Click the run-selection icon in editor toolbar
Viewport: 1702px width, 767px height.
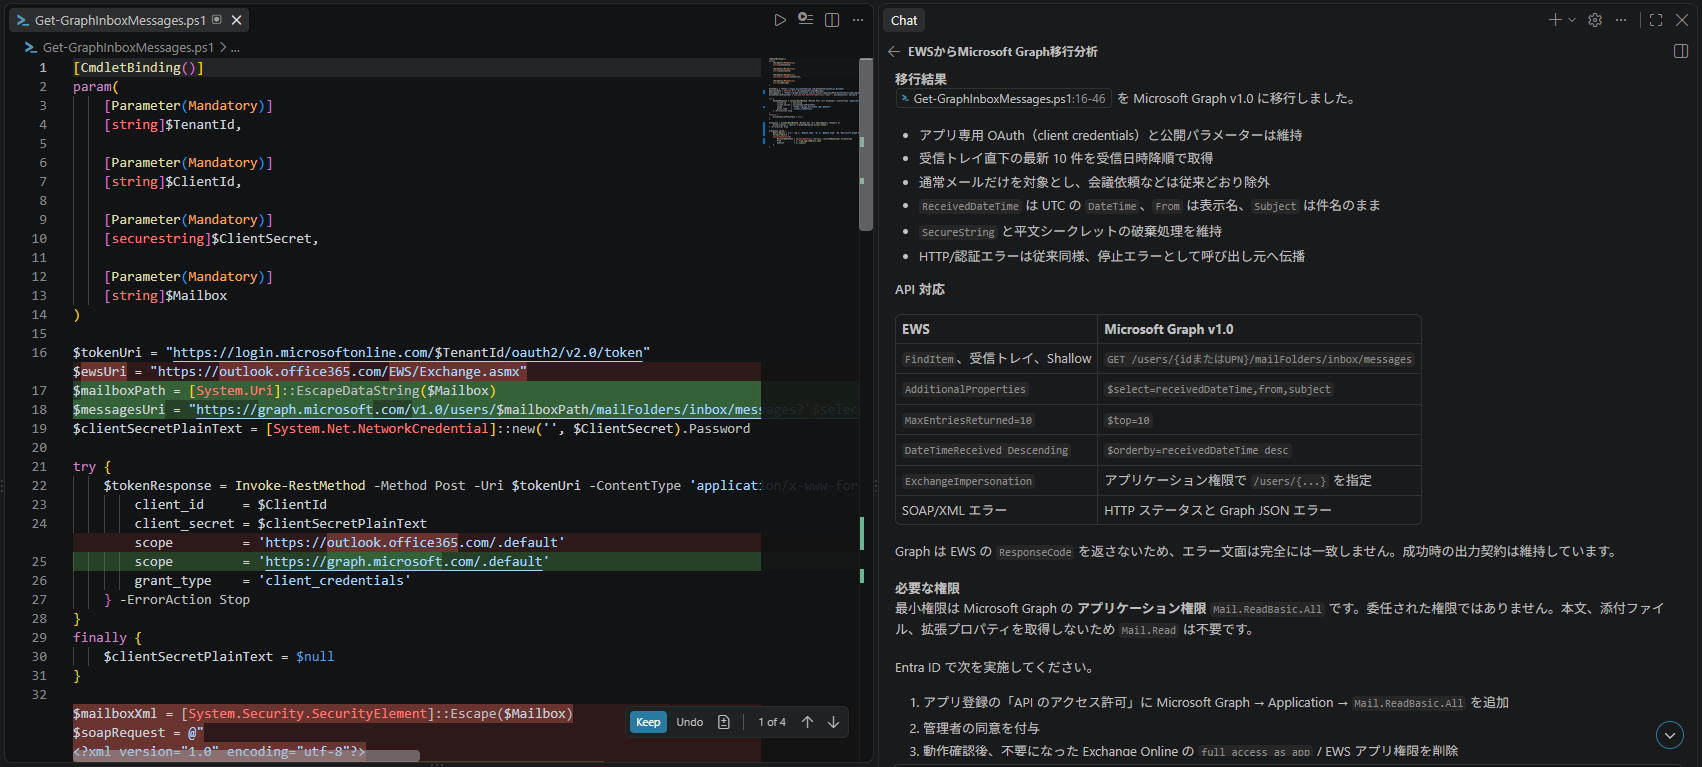pos(806,20)
